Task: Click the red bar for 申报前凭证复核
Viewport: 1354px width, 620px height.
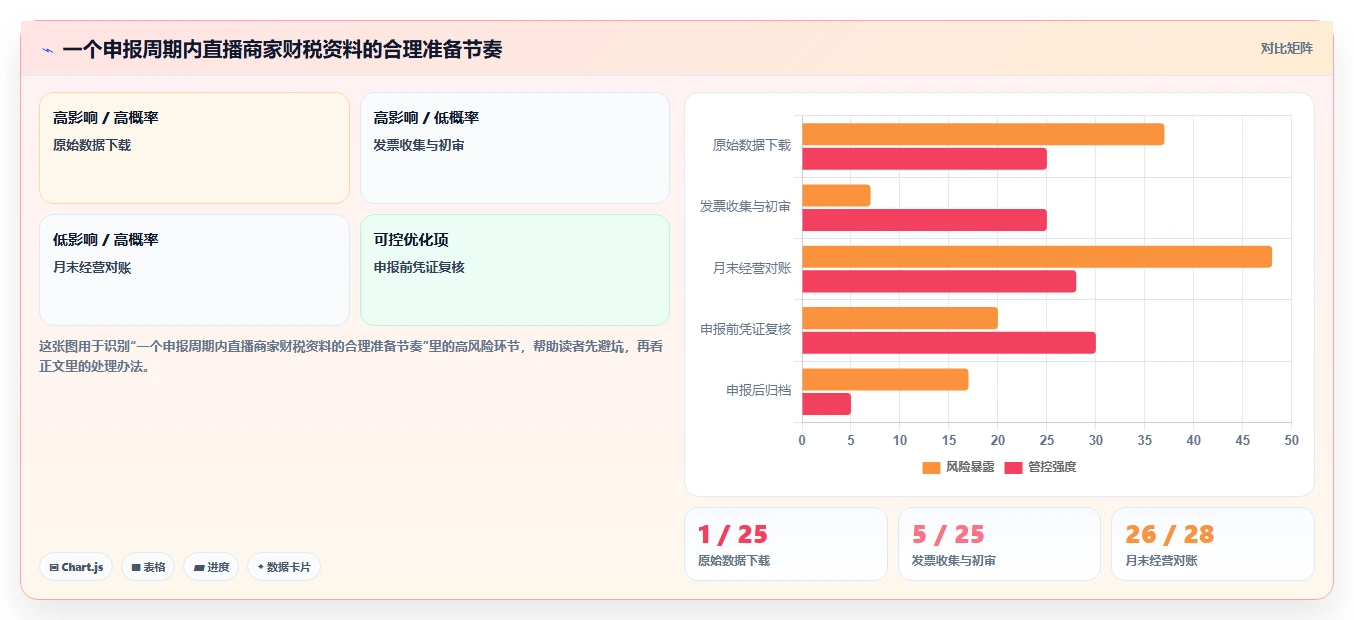Action: click(x=949, y=343)
